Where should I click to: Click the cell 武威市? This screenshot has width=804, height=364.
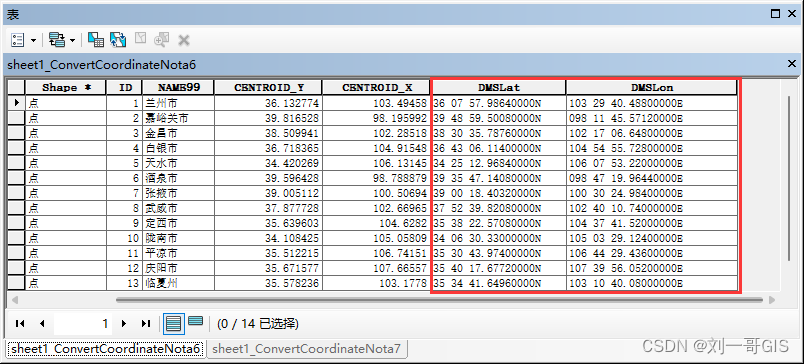point(178,208)
